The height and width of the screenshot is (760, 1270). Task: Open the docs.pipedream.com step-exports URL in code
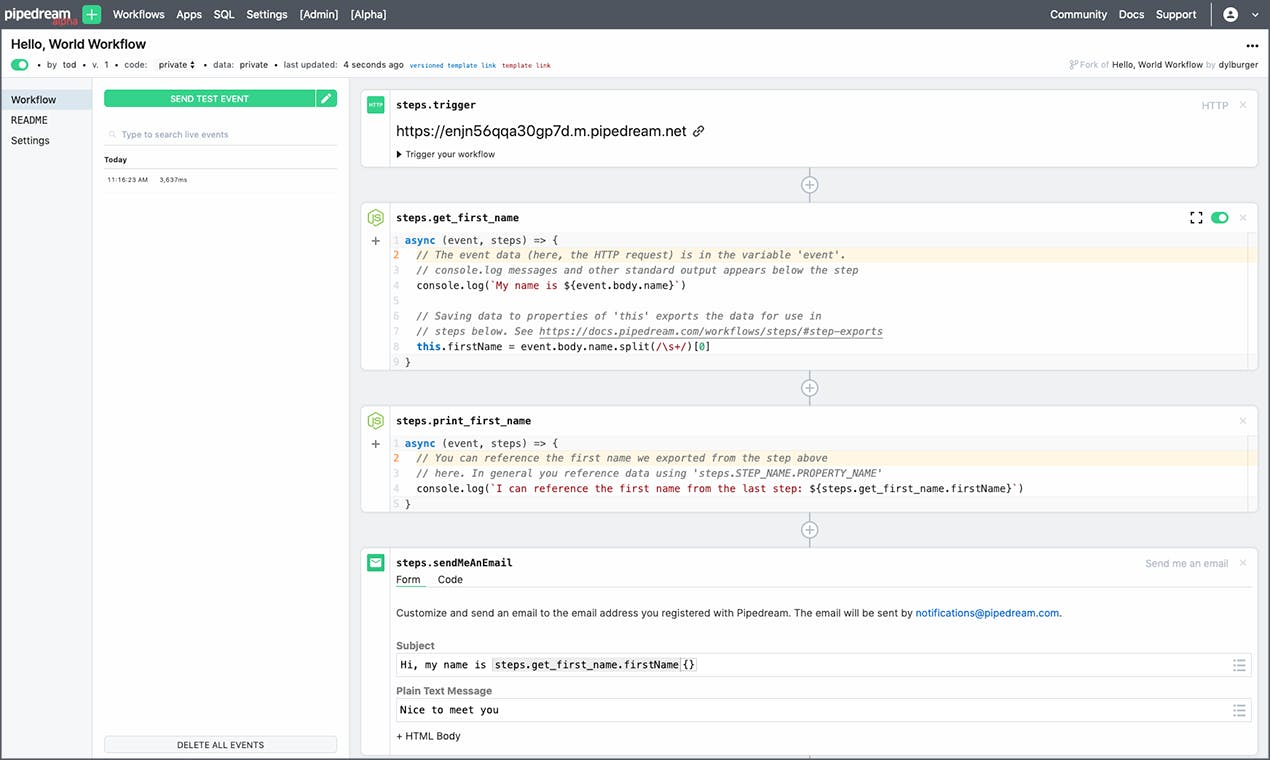coord(711,331)
